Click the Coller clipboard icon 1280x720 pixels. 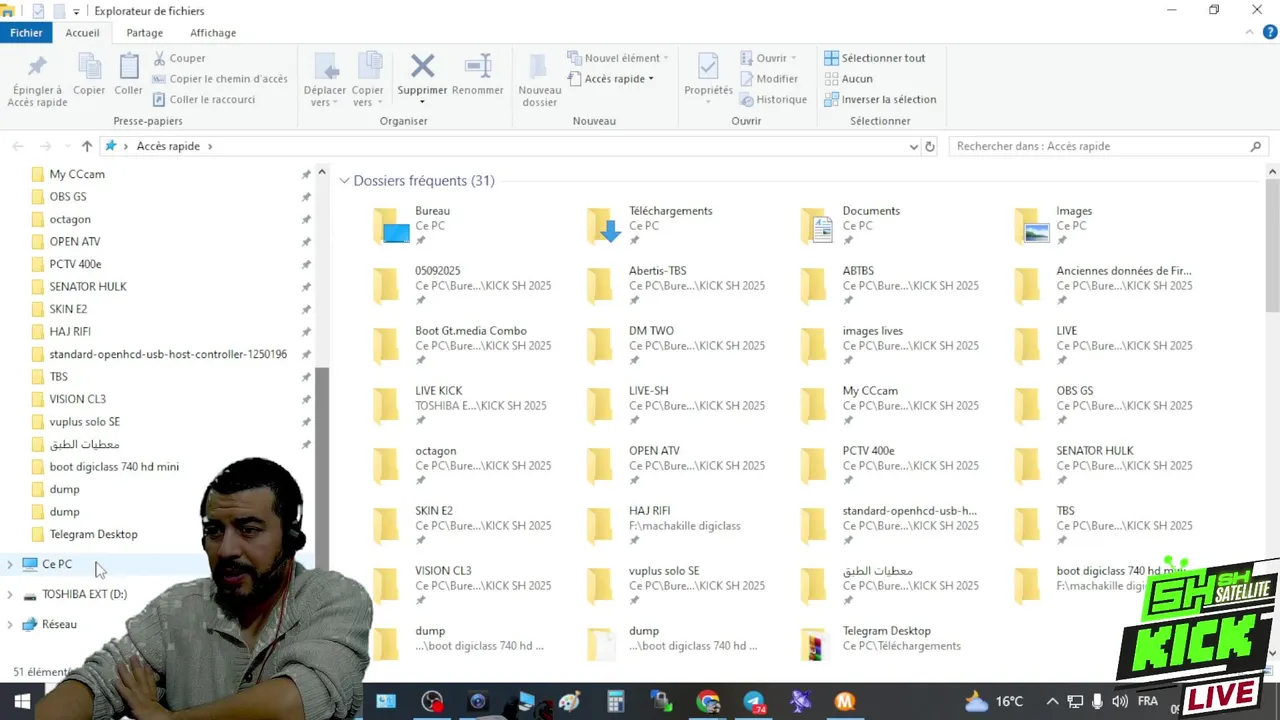click(x=129, y=67)
